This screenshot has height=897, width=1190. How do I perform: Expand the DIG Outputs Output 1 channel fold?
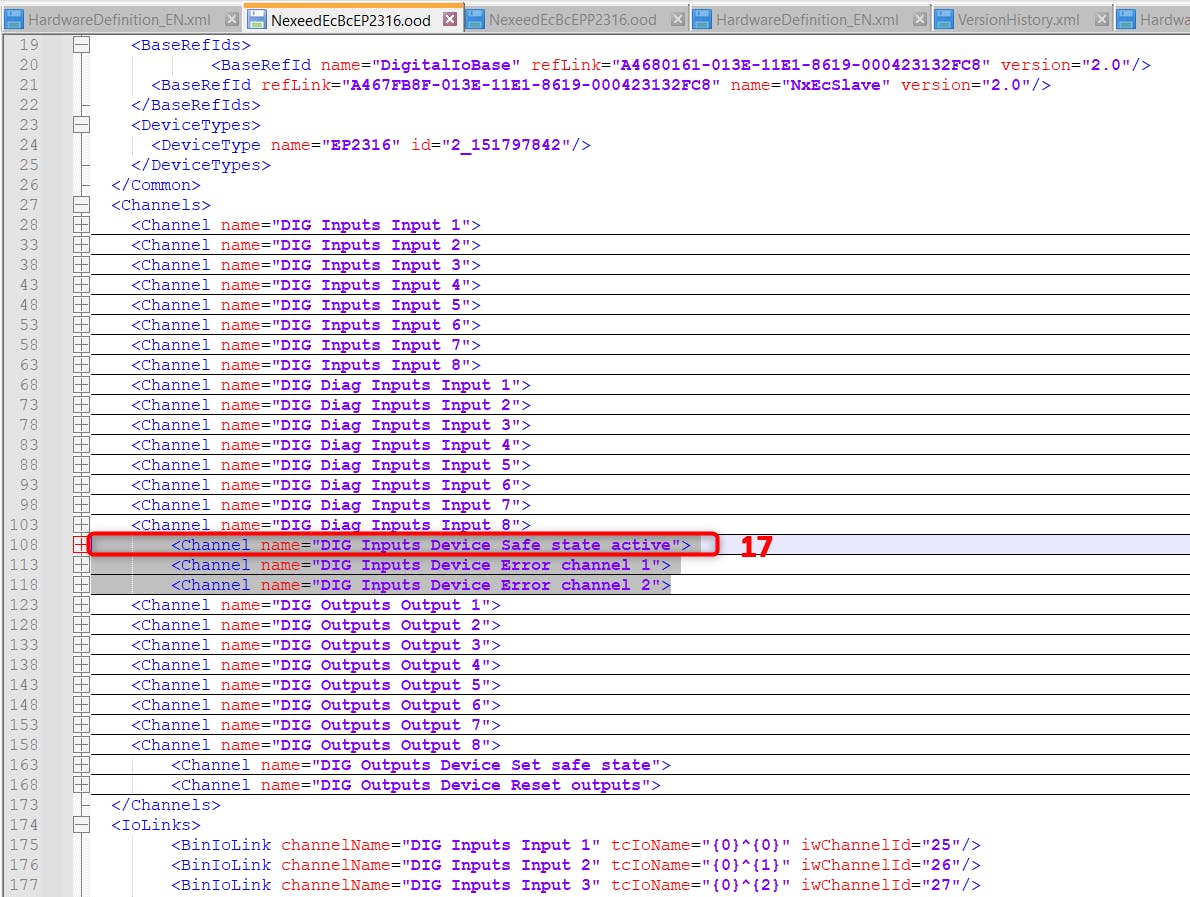(x=81, y=605)
